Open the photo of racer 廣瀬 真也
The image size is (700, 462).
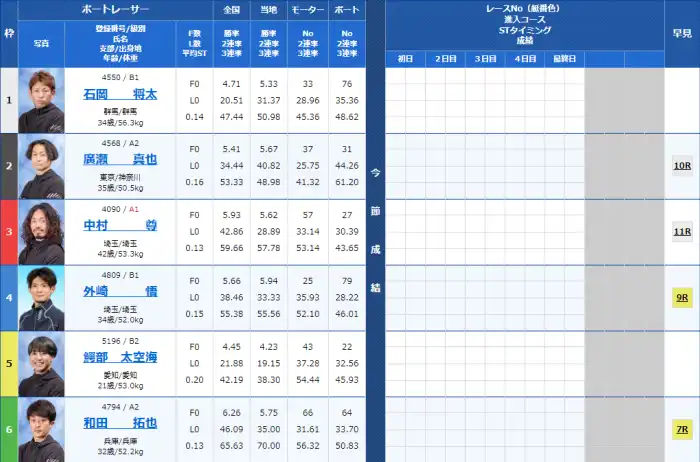click(41, 166)
